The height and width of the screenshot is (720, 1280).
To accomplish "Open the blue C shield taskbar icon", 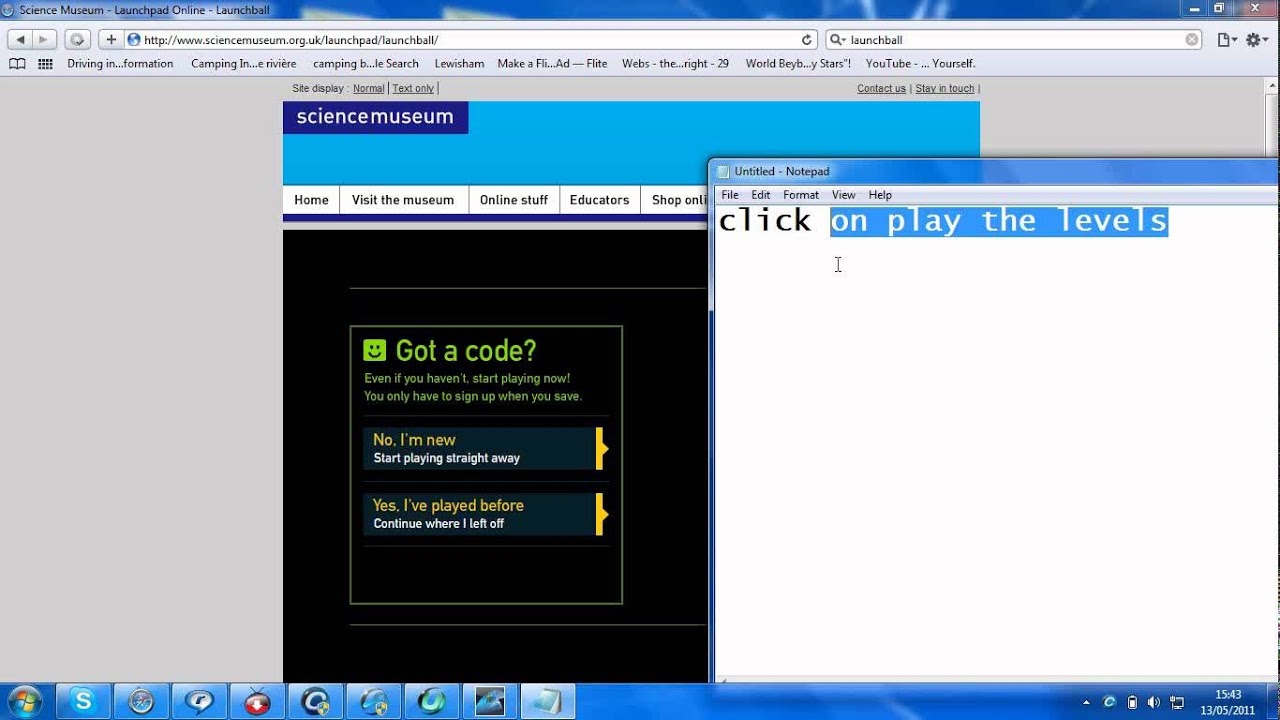I will [316, 702].
